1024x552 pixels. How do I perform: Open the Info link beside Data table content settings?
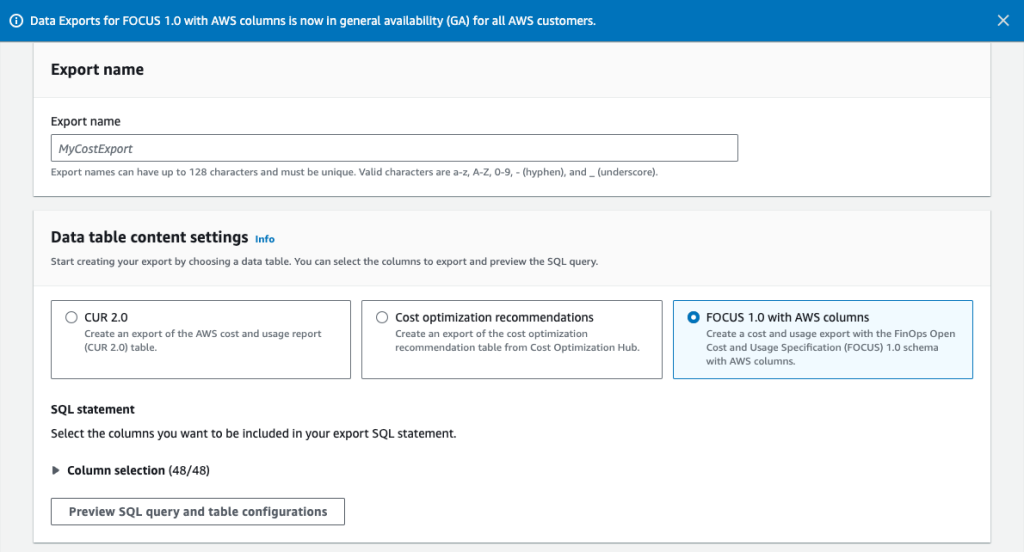click(264, 239)
